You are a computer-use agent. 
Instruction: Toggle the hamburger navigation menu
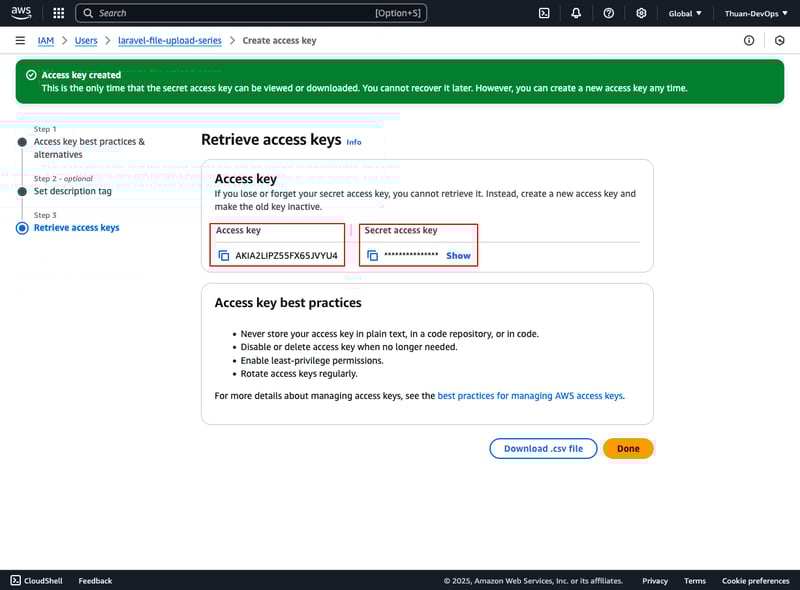(x=20, y=41)
